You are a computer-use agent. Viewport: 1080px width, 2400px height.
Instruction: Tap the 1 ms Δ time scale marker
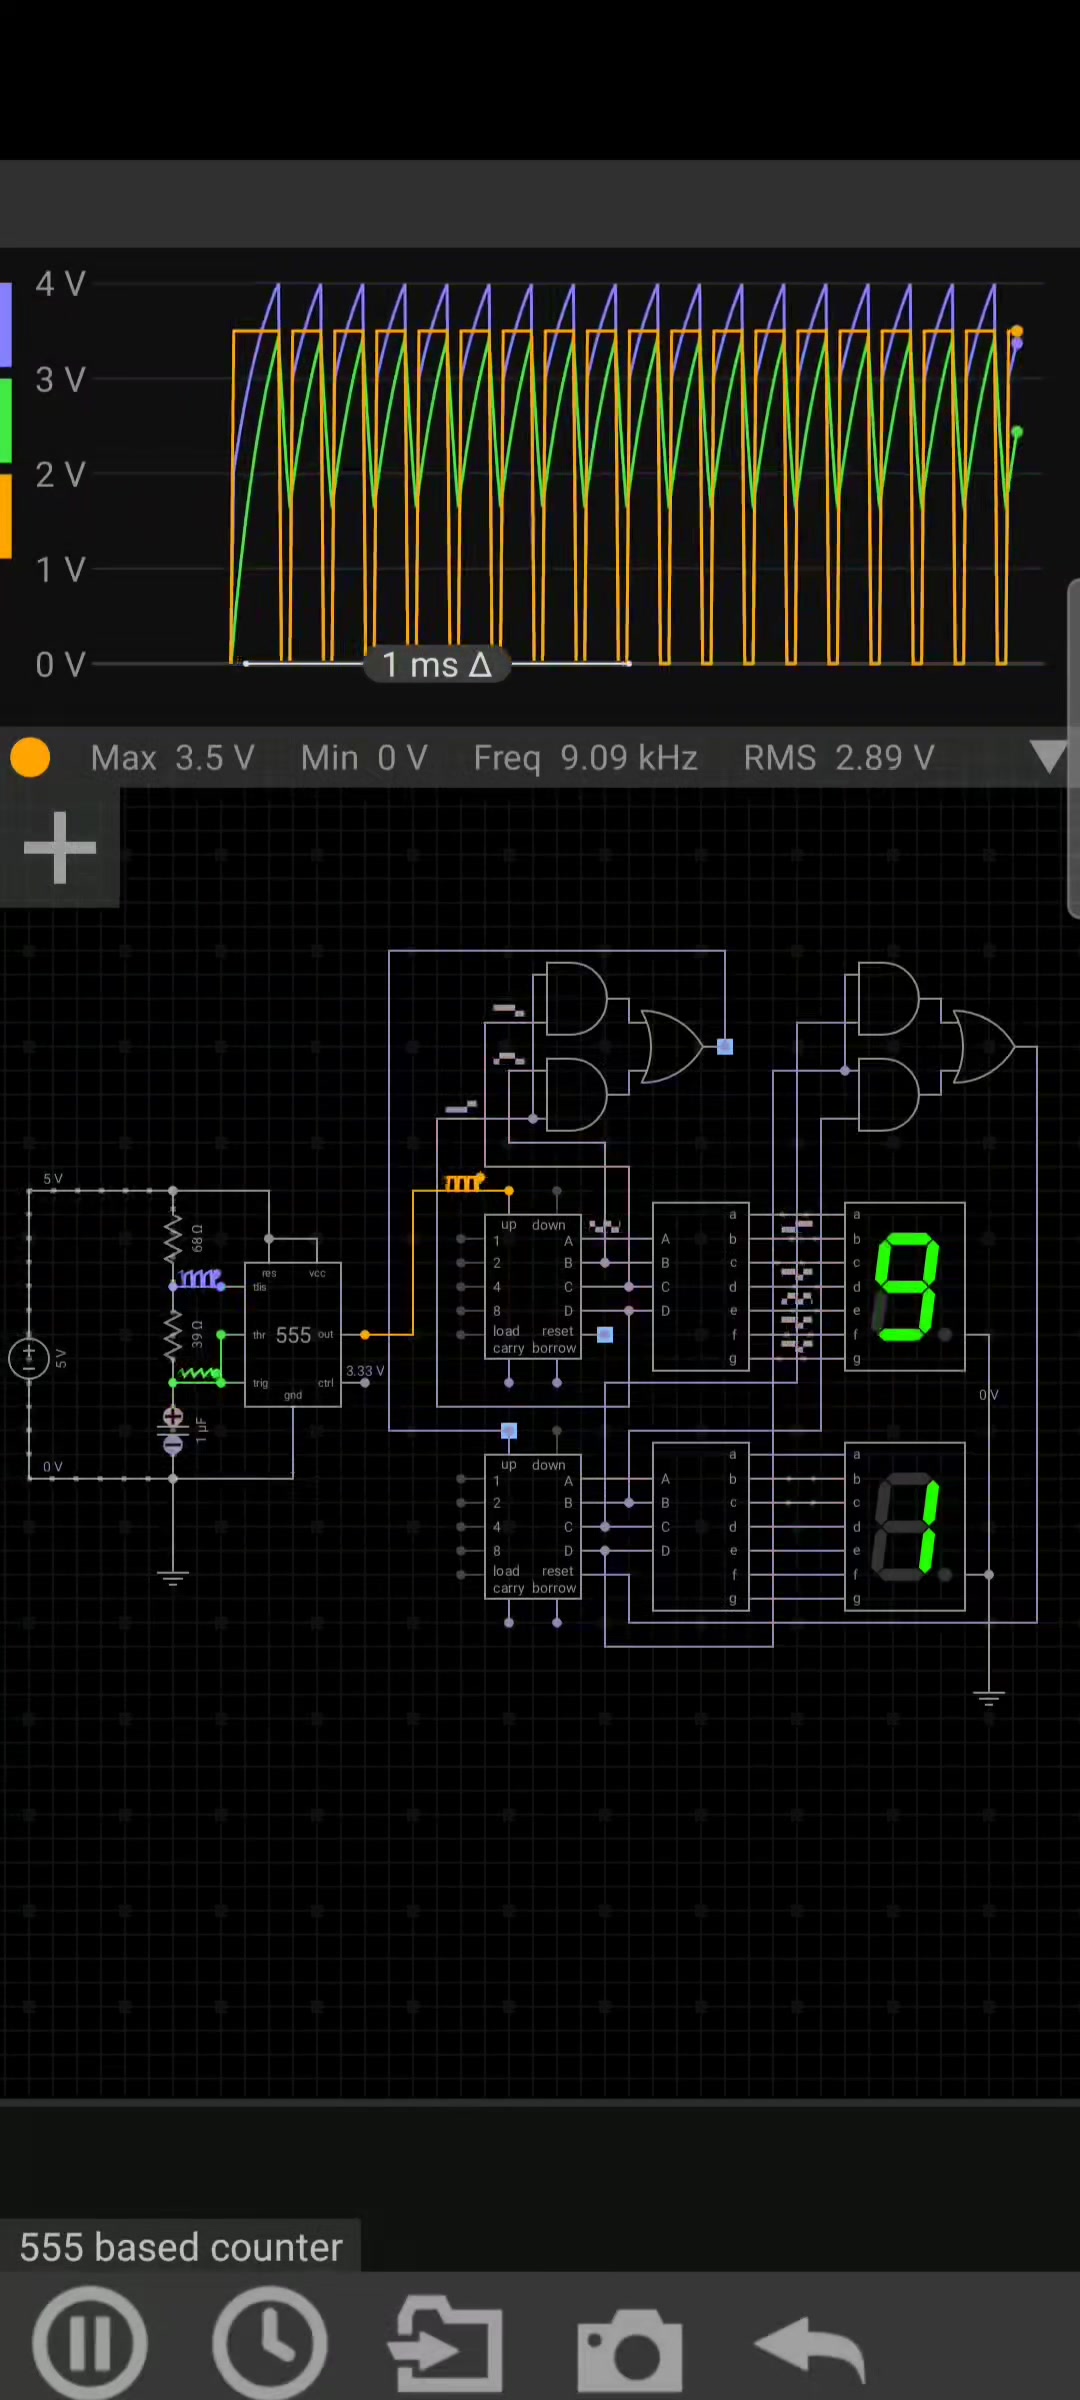point(437,664)
